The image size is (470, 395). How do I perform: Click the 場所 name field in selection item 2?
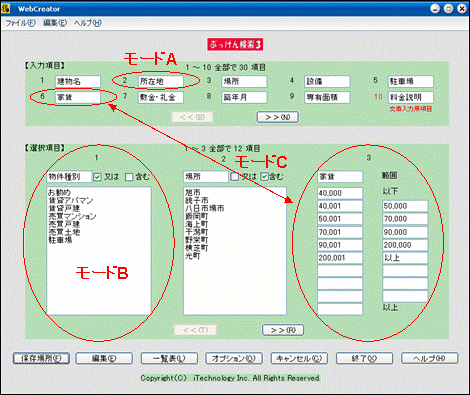206,177
